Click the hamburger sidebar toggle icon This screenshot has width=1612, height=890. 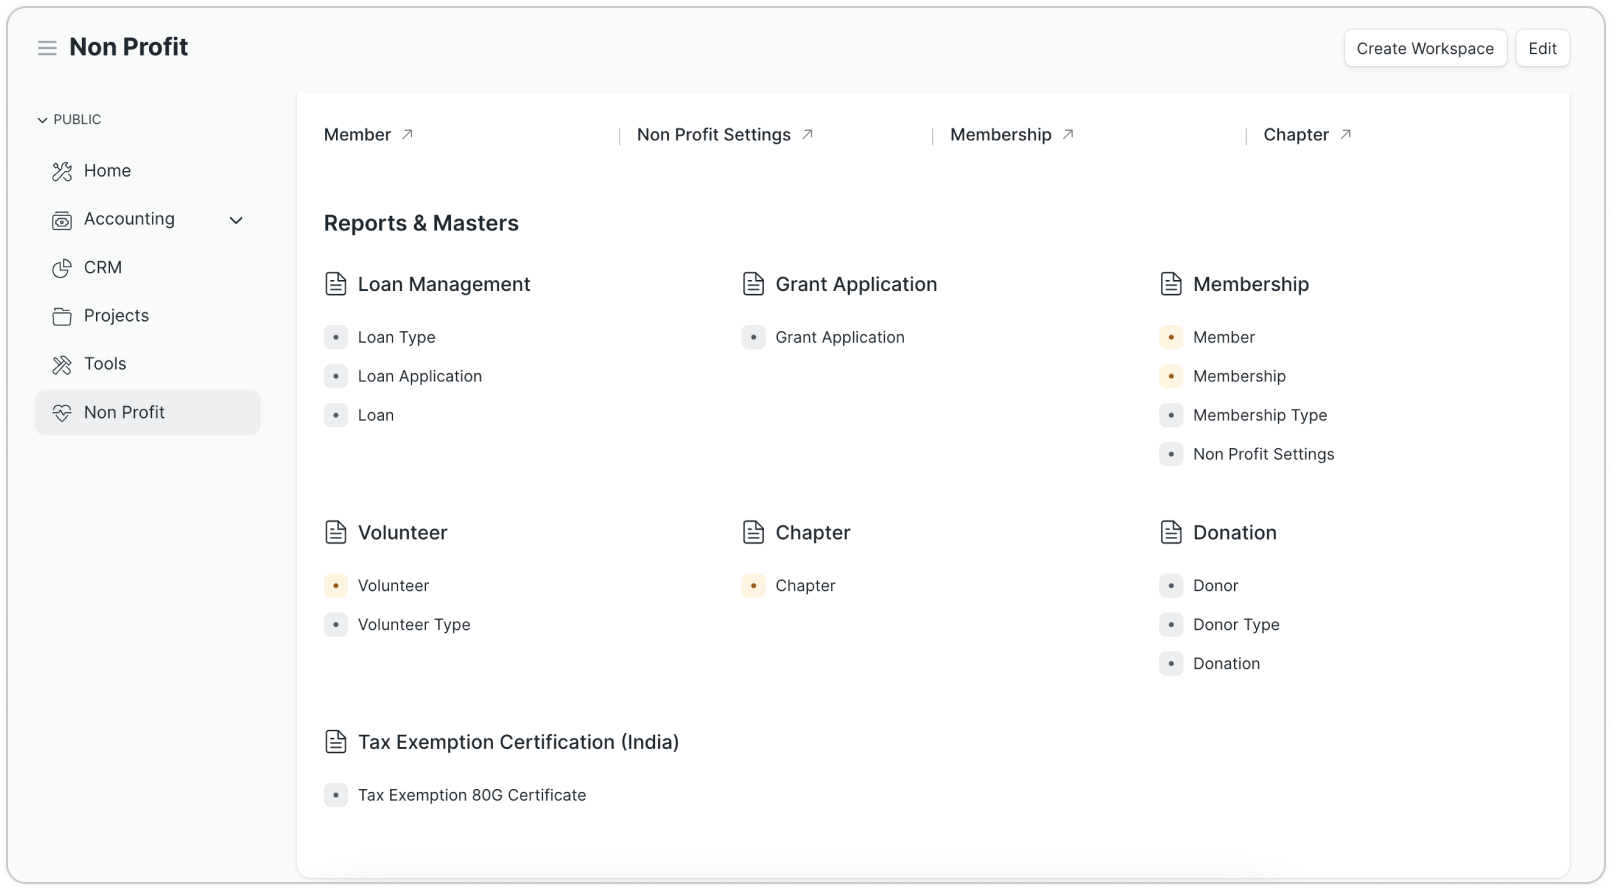point(47,48)
